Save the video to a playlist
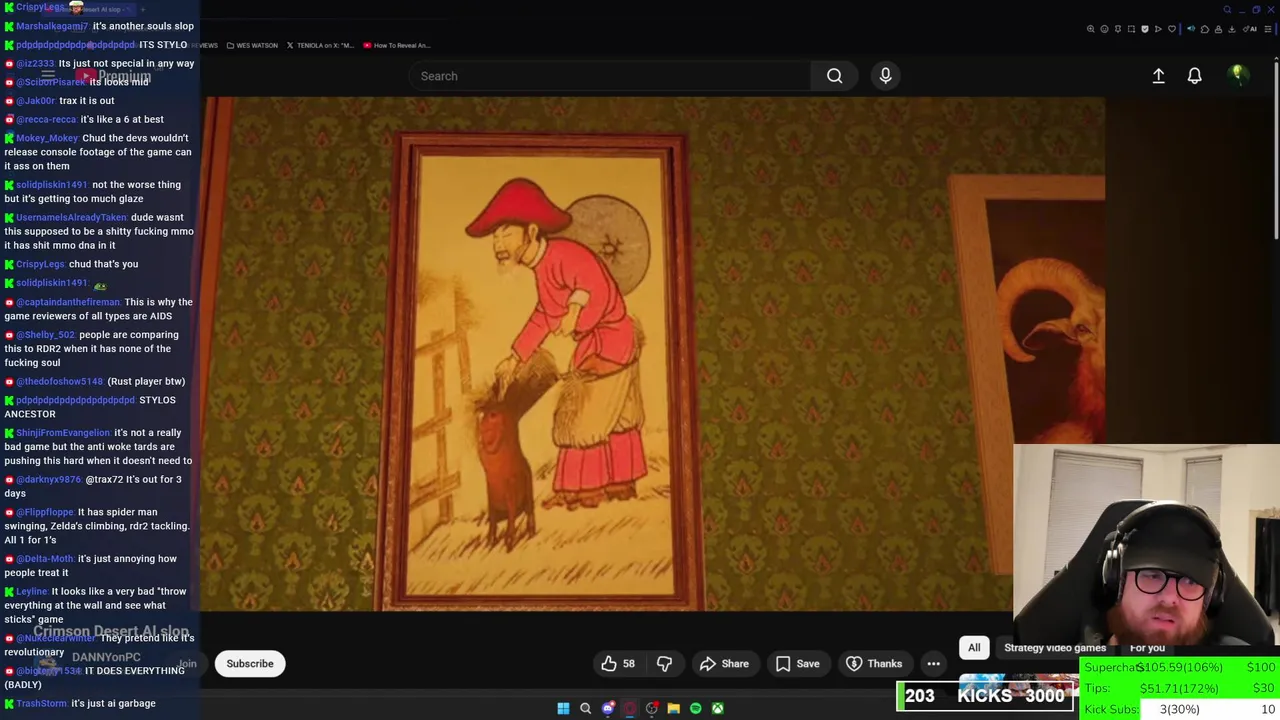This screenshot has width=1280, height=720. pyautogui.click(x=798, y=663)
